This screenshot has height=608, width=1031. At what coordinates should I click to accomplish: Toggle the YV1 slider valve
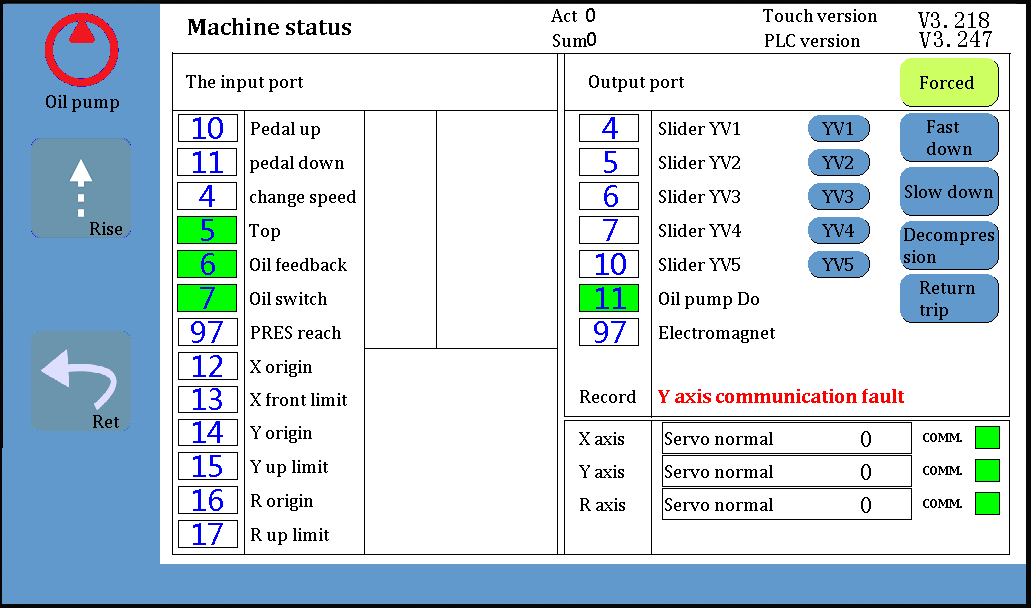pyautogui.click(x=838, y=129)
